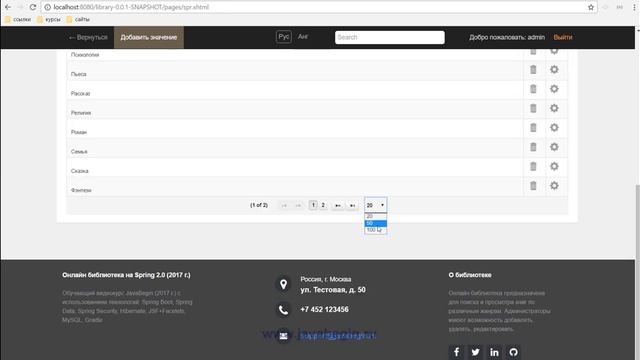Click the Сказка row text
The height and width of the screenshot is (360, 640).
[x=80, y=171]
